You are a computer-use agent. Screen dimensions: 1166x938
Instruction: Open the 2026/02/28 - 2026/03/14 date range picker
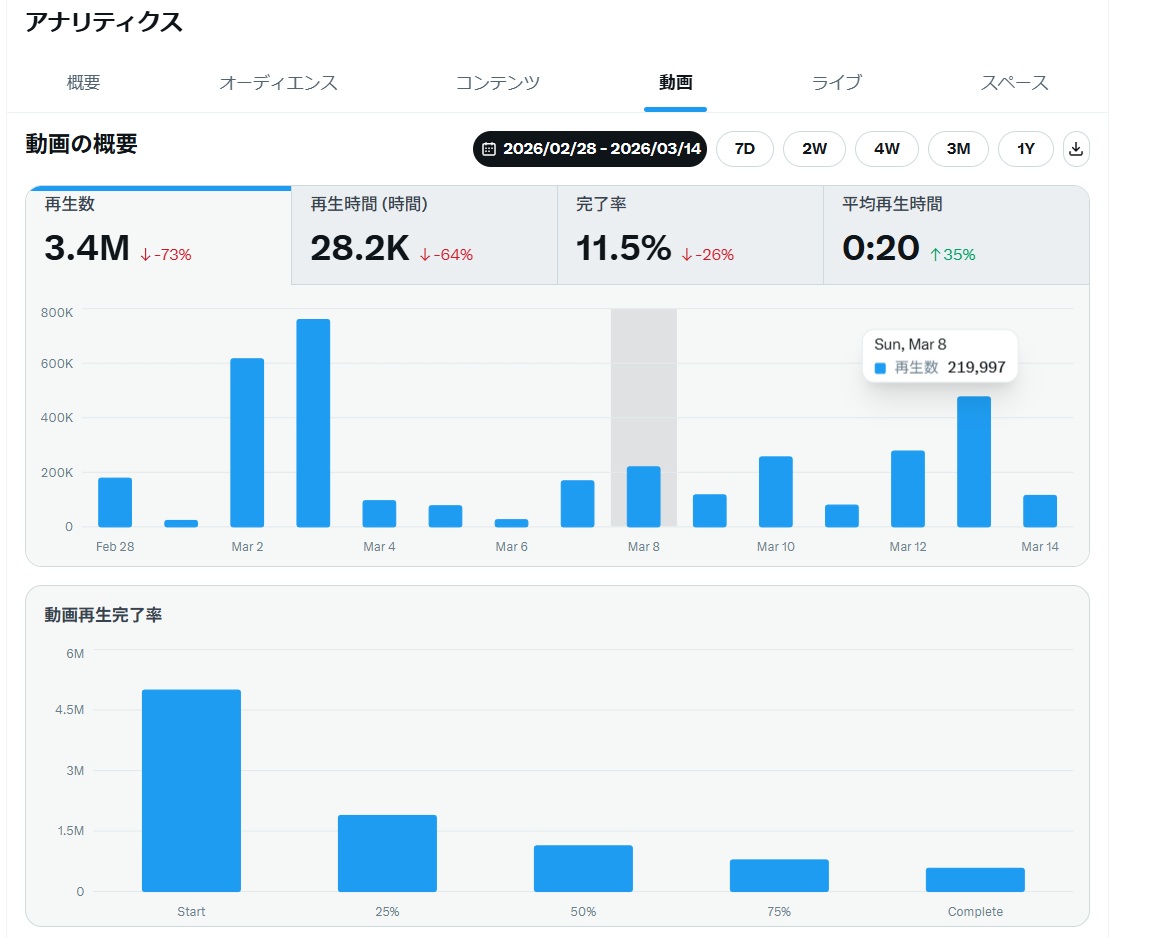point(590,149)
